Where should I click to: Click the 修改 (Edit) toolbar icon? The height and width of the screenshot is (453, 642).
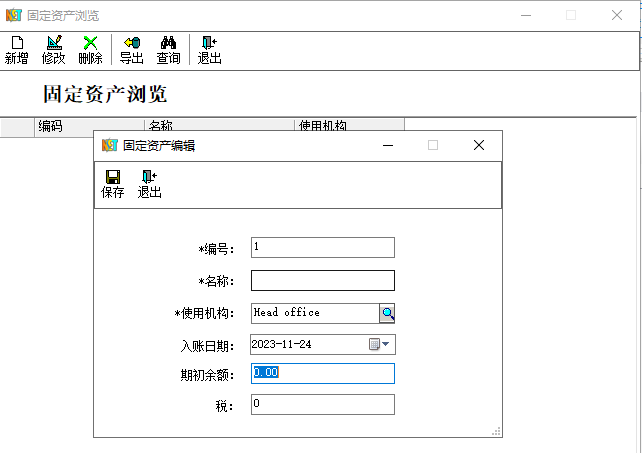click(x=54, y=49)
